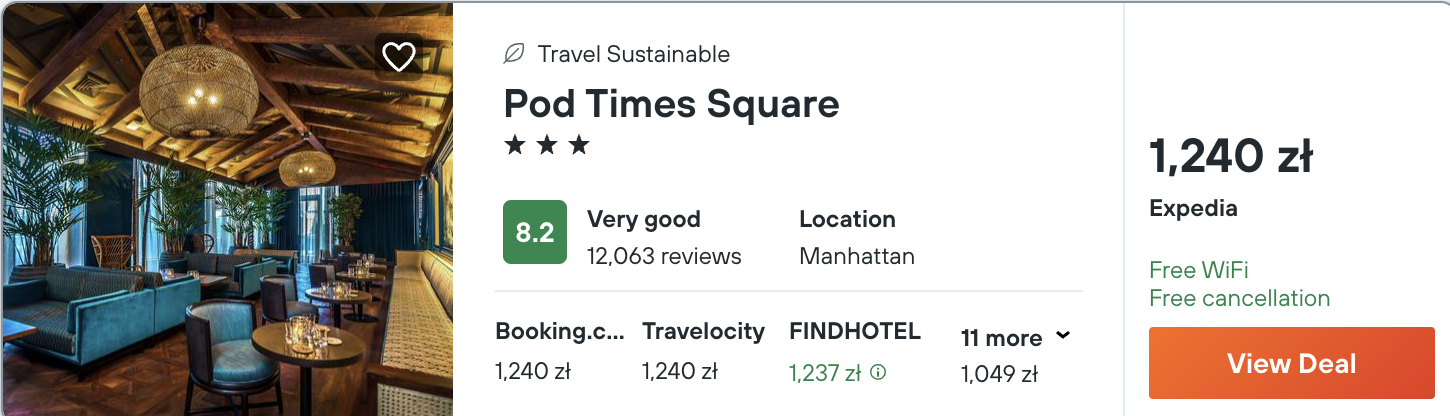Click the Very good rating label
1450x416 pixels.
(x=643, y=219)
